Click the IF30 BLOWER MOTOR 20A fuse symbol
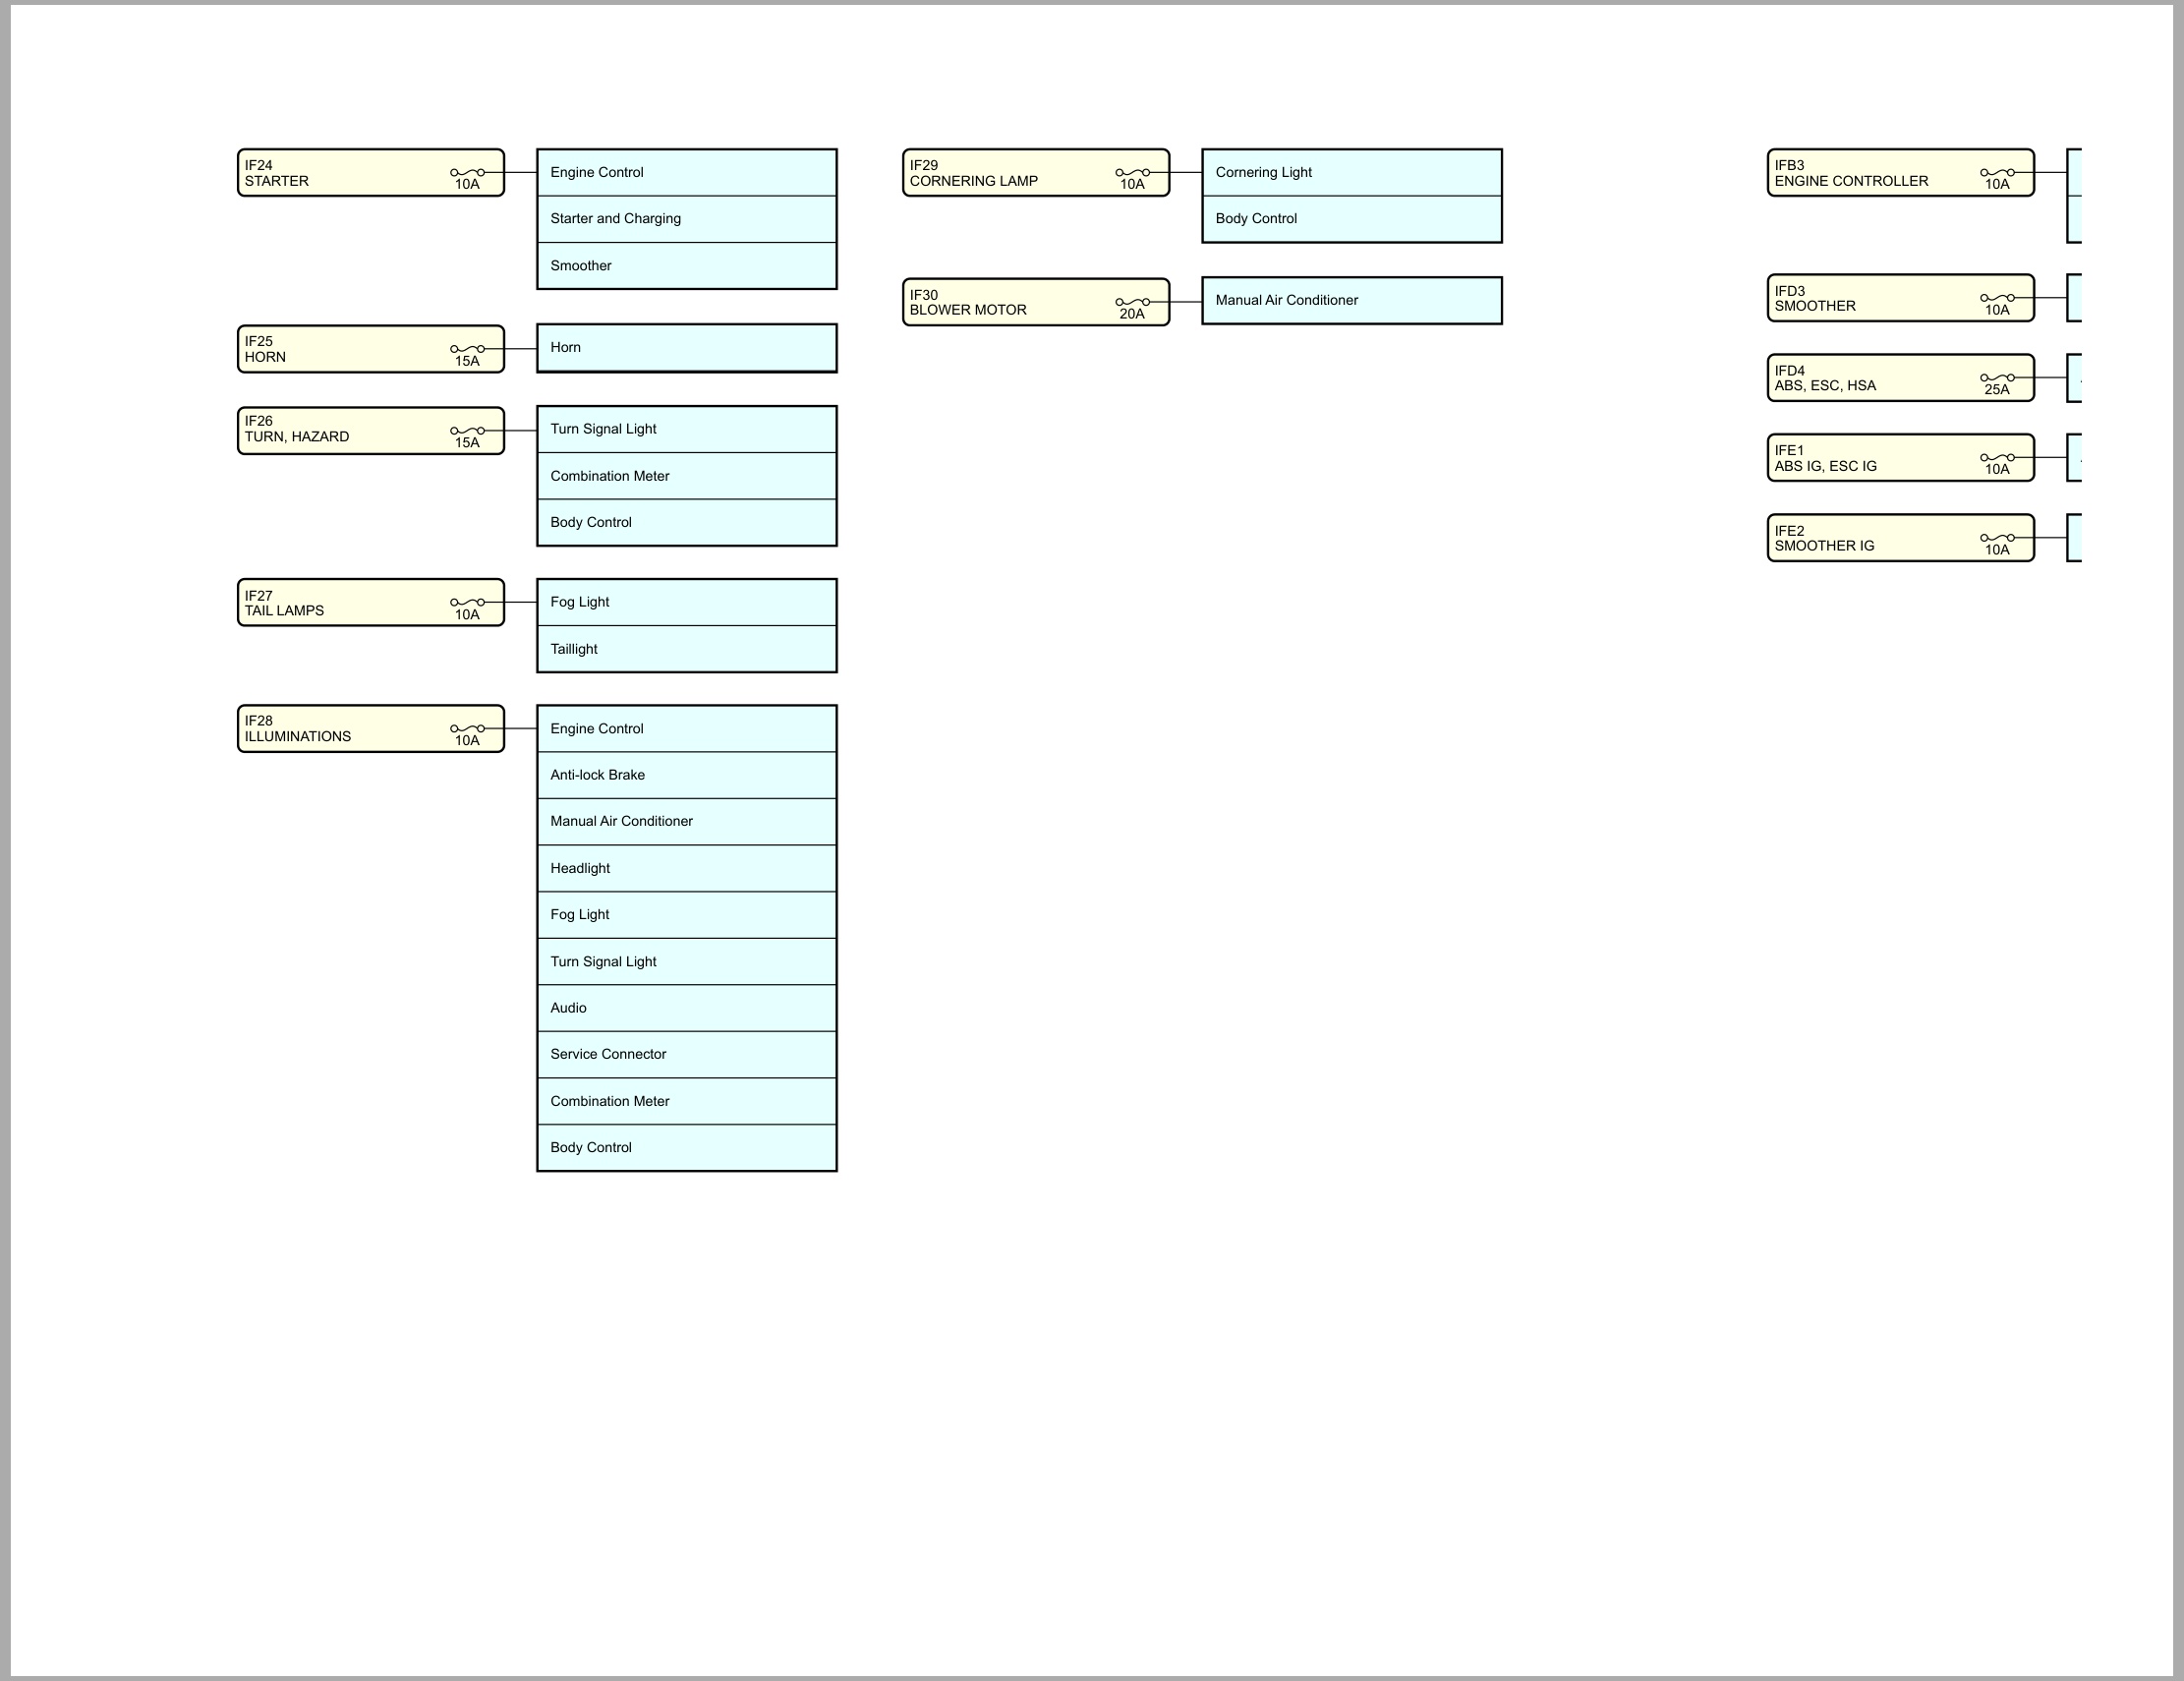Viewport: 2184px width, 1681px height. coord(1132,302)
